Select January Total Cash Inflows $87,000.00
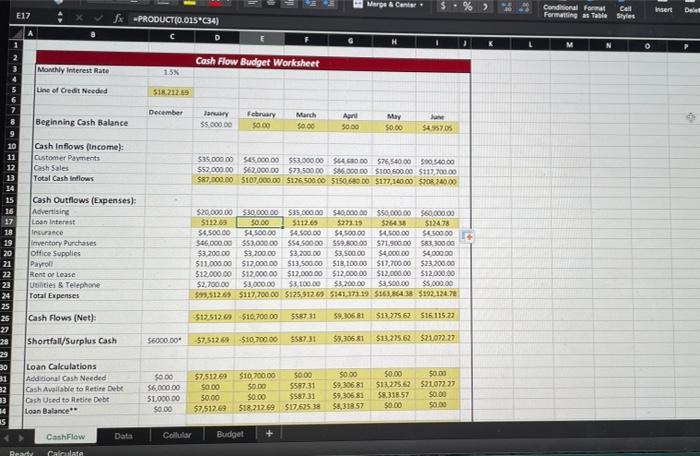Screen dimensions: 700x456 [215, 180]
